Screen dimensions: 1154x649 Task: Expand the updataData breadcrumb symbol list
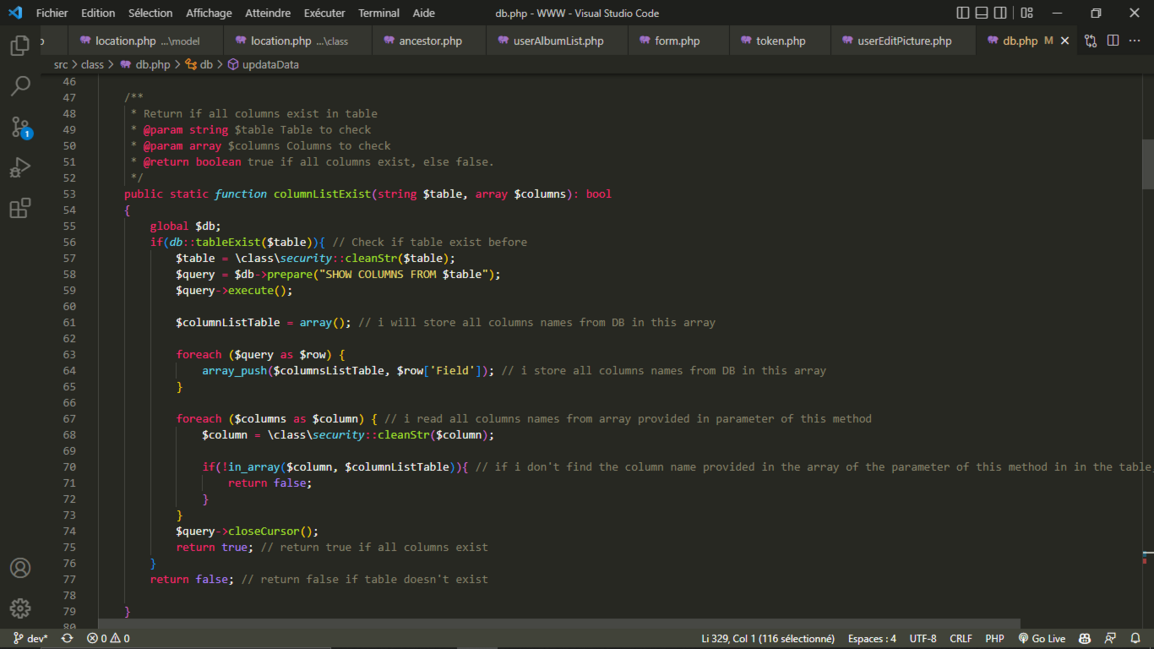[270, 64]
